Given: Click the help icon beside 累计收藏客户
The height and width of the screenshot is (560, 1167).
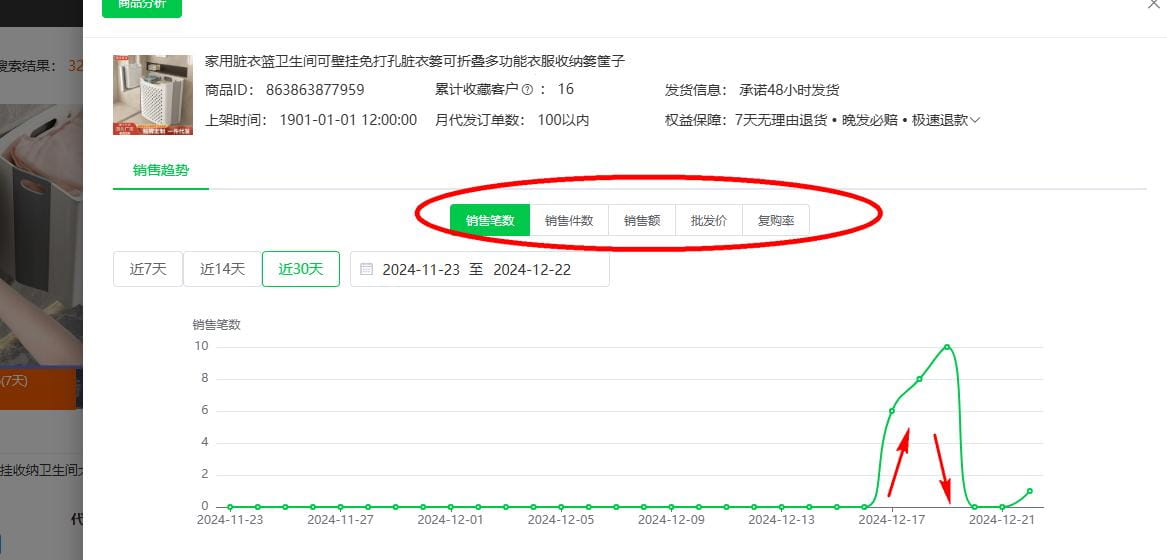Looking at the screenshot, I should pos(527,90).
